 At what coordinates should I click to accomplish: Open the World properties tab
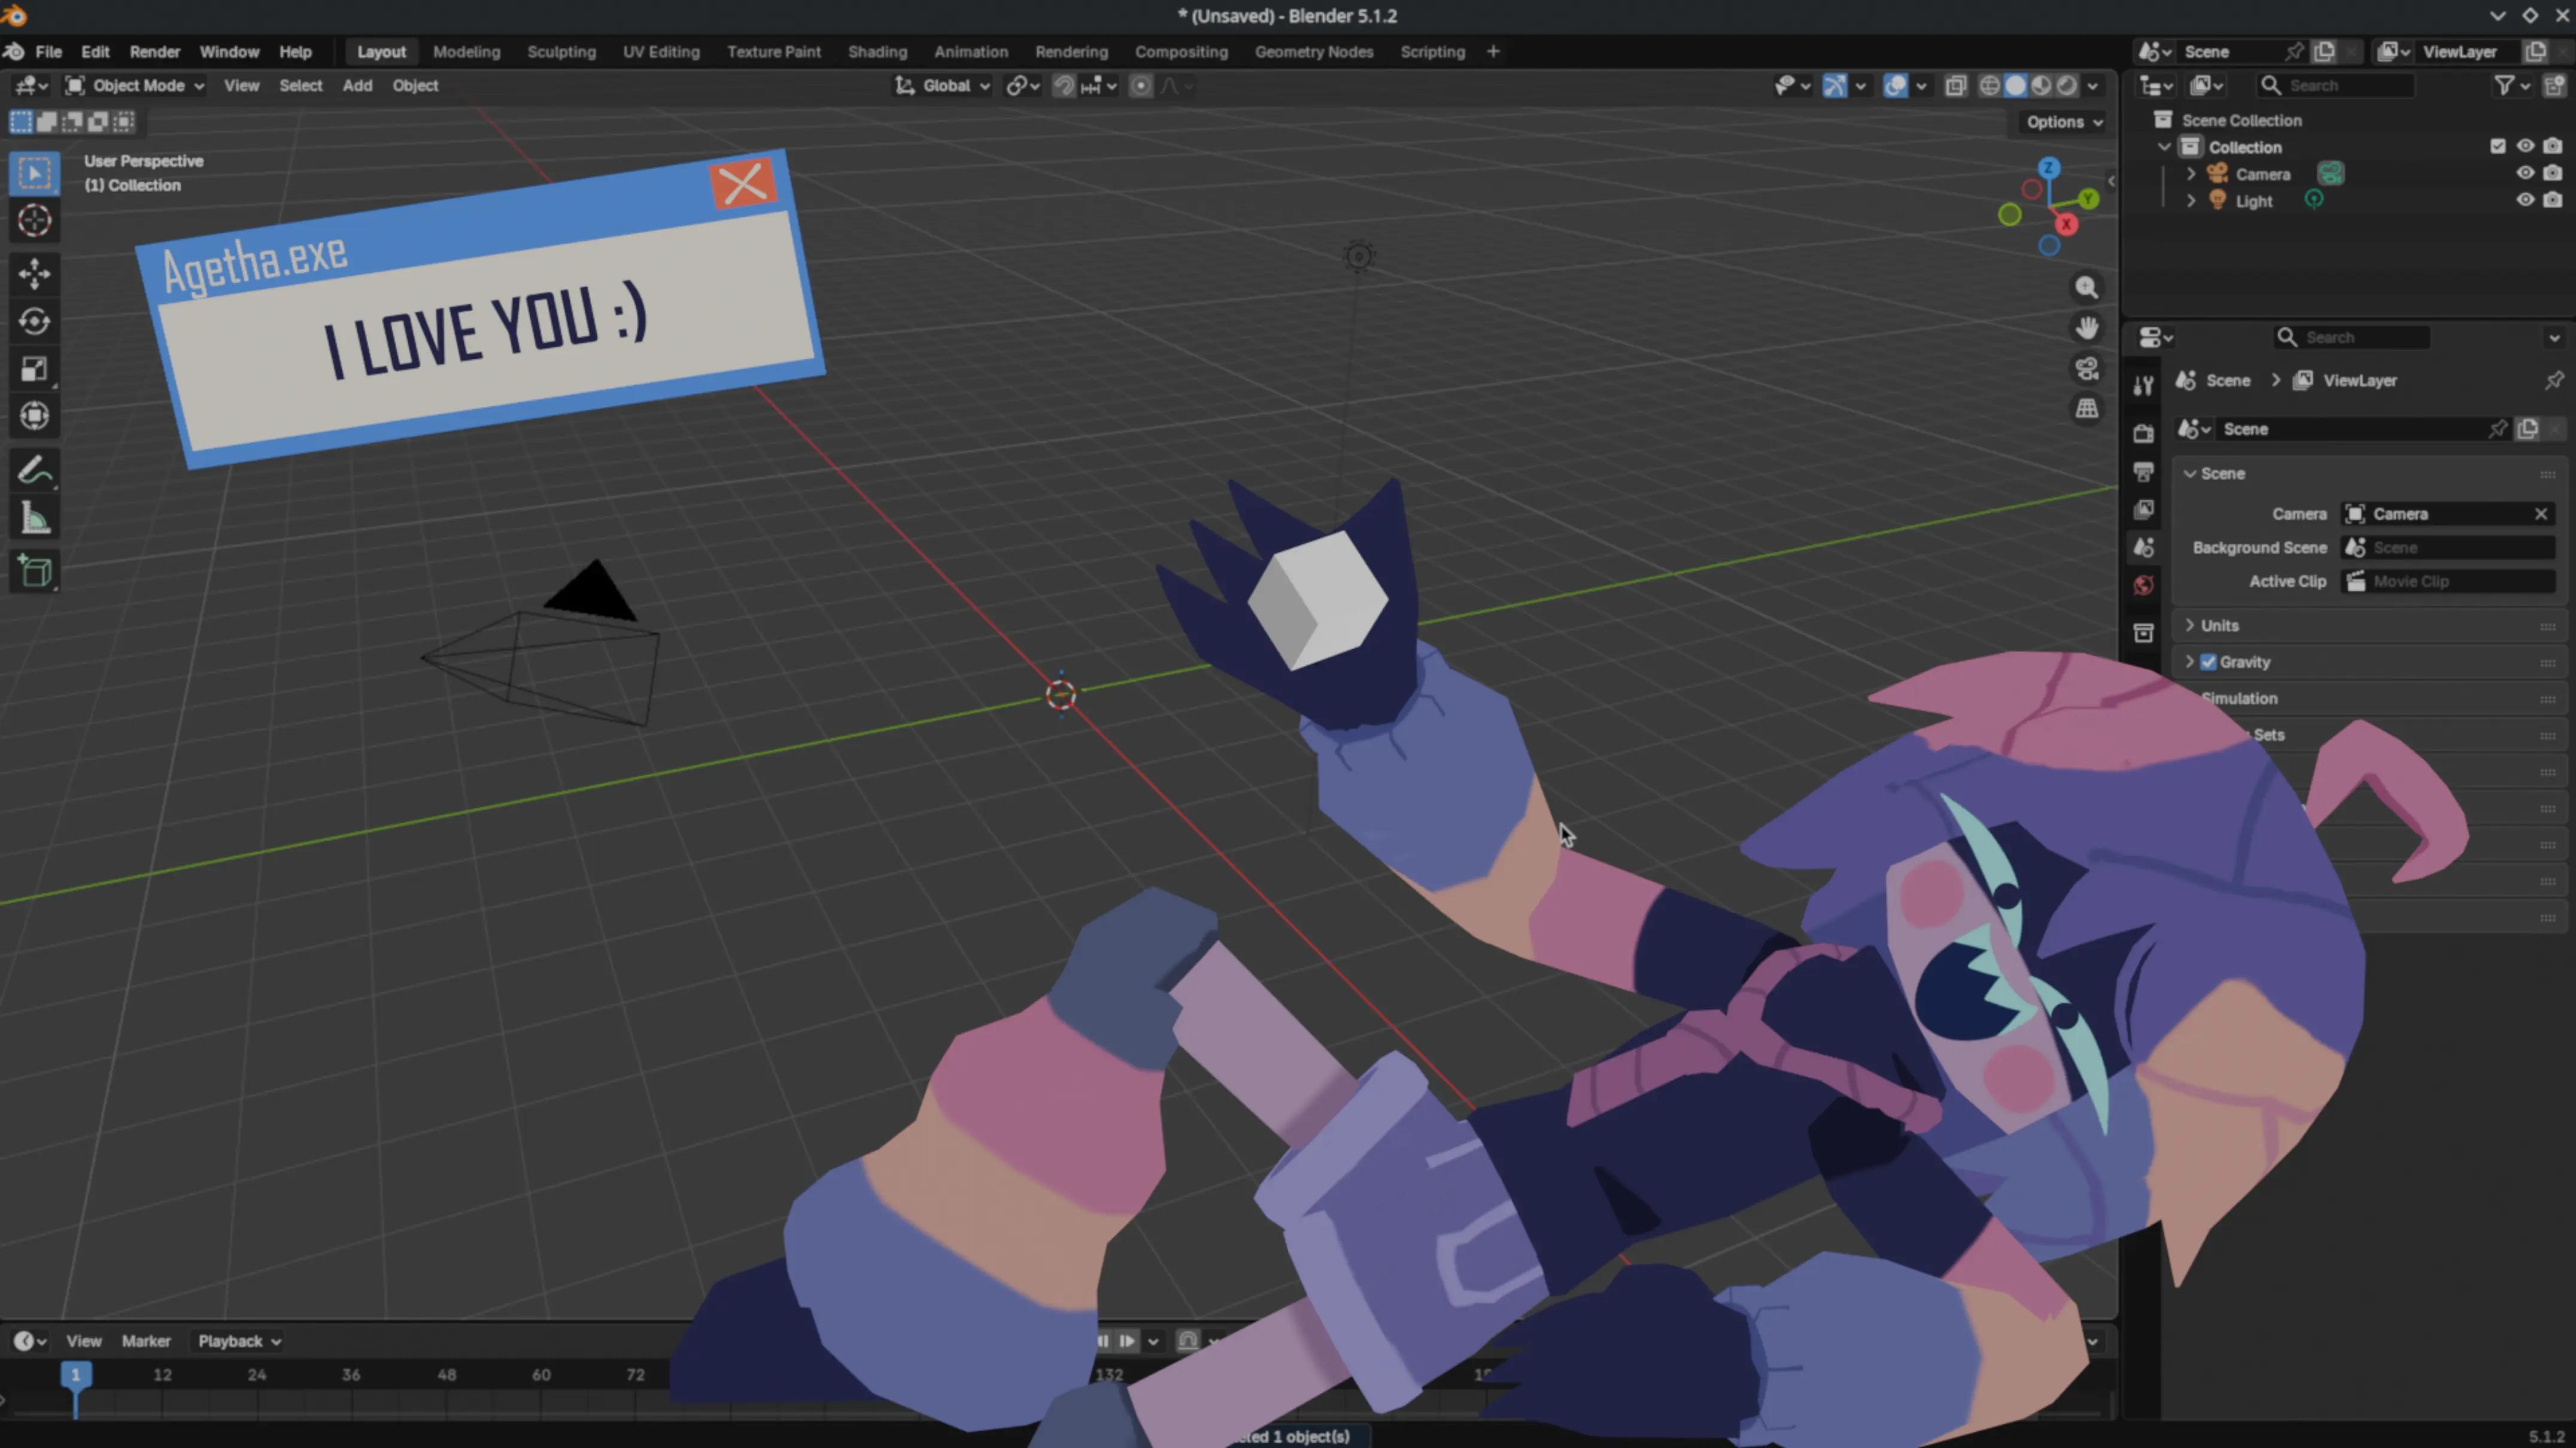click(2143, 585)
